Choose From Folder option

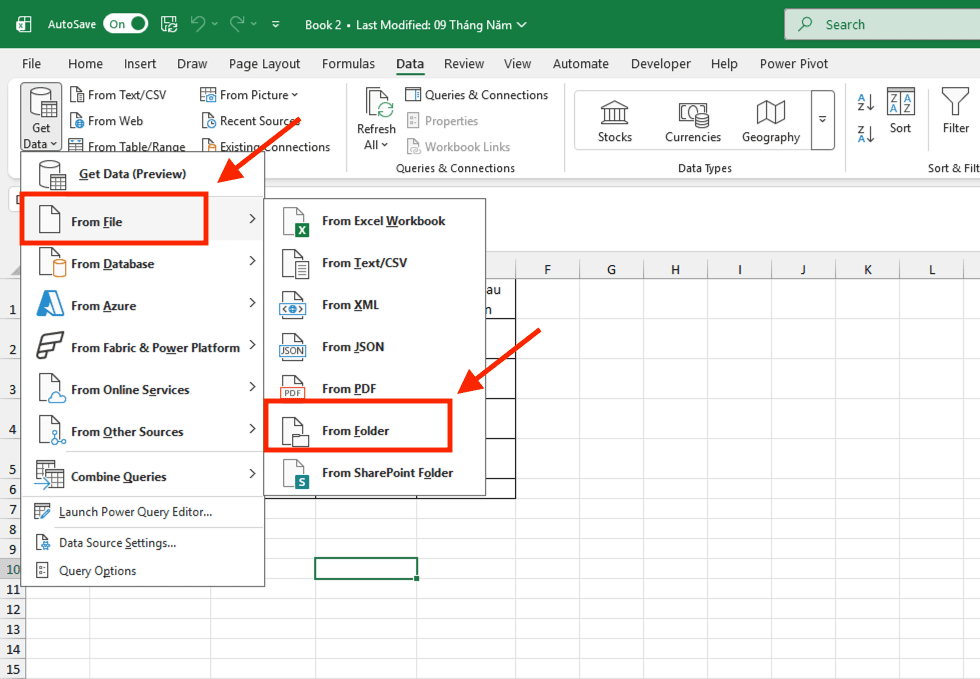[374, 430]
